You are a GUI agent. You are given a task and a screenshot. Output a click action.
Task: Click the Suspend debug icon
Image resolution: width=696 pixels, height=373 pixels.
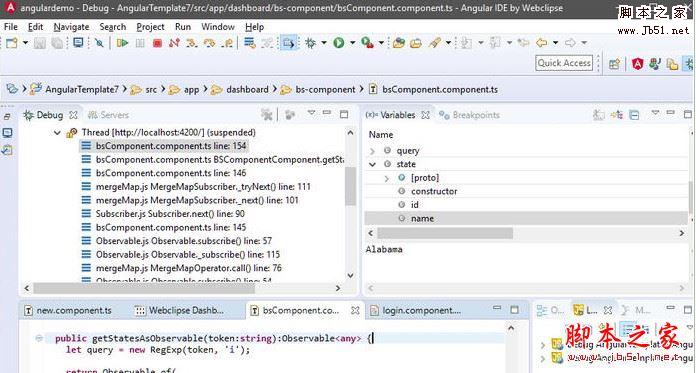coord(140,43)
